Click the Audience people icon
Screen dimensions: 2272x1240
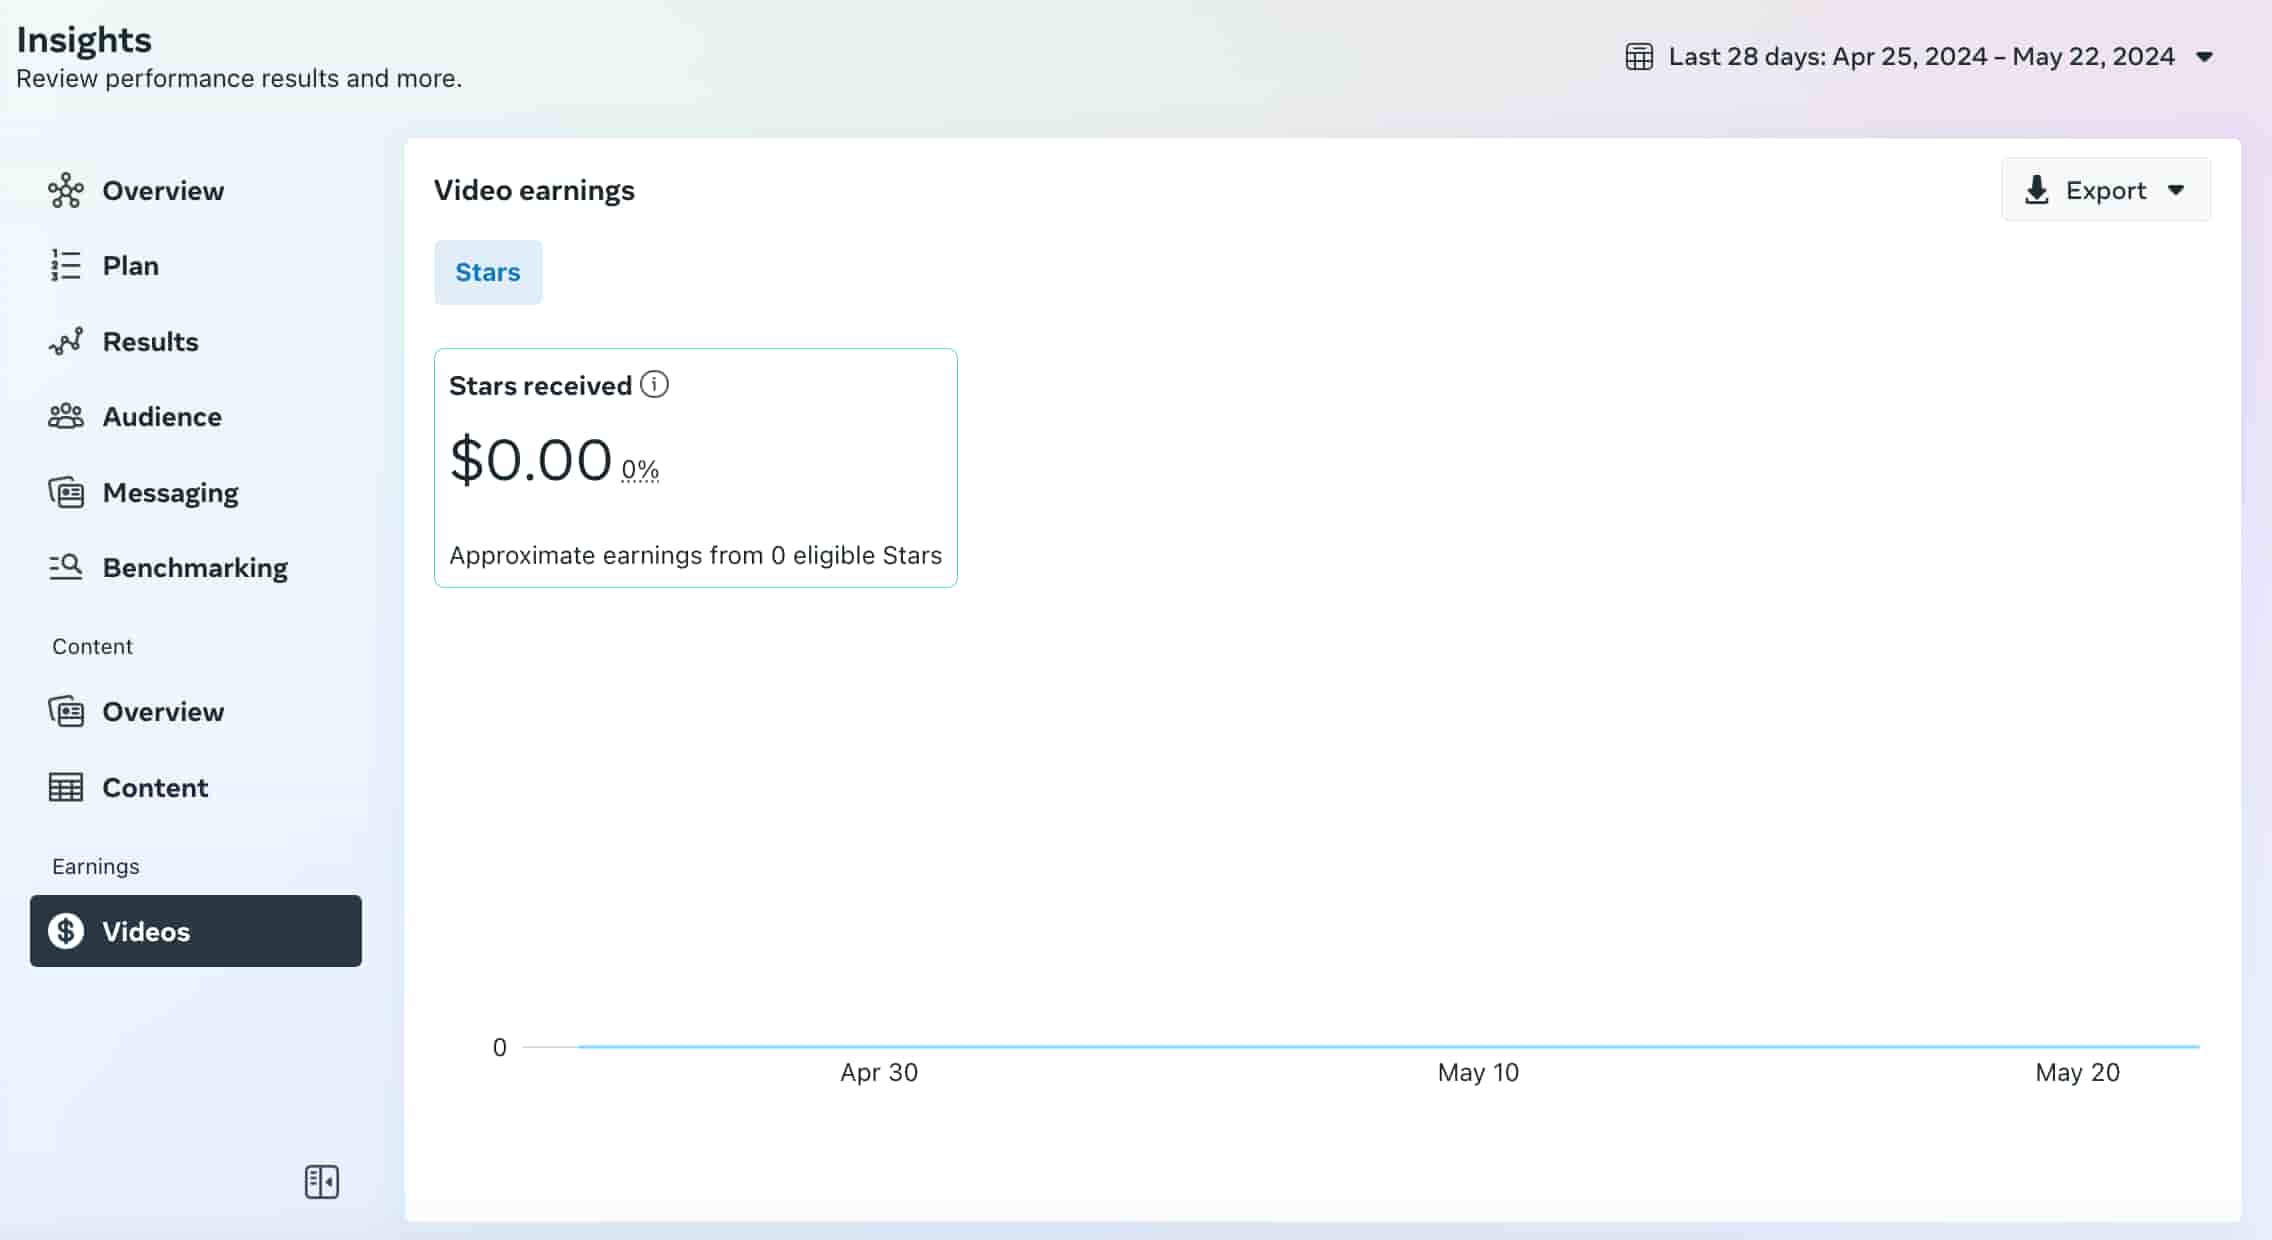point(66,416)
